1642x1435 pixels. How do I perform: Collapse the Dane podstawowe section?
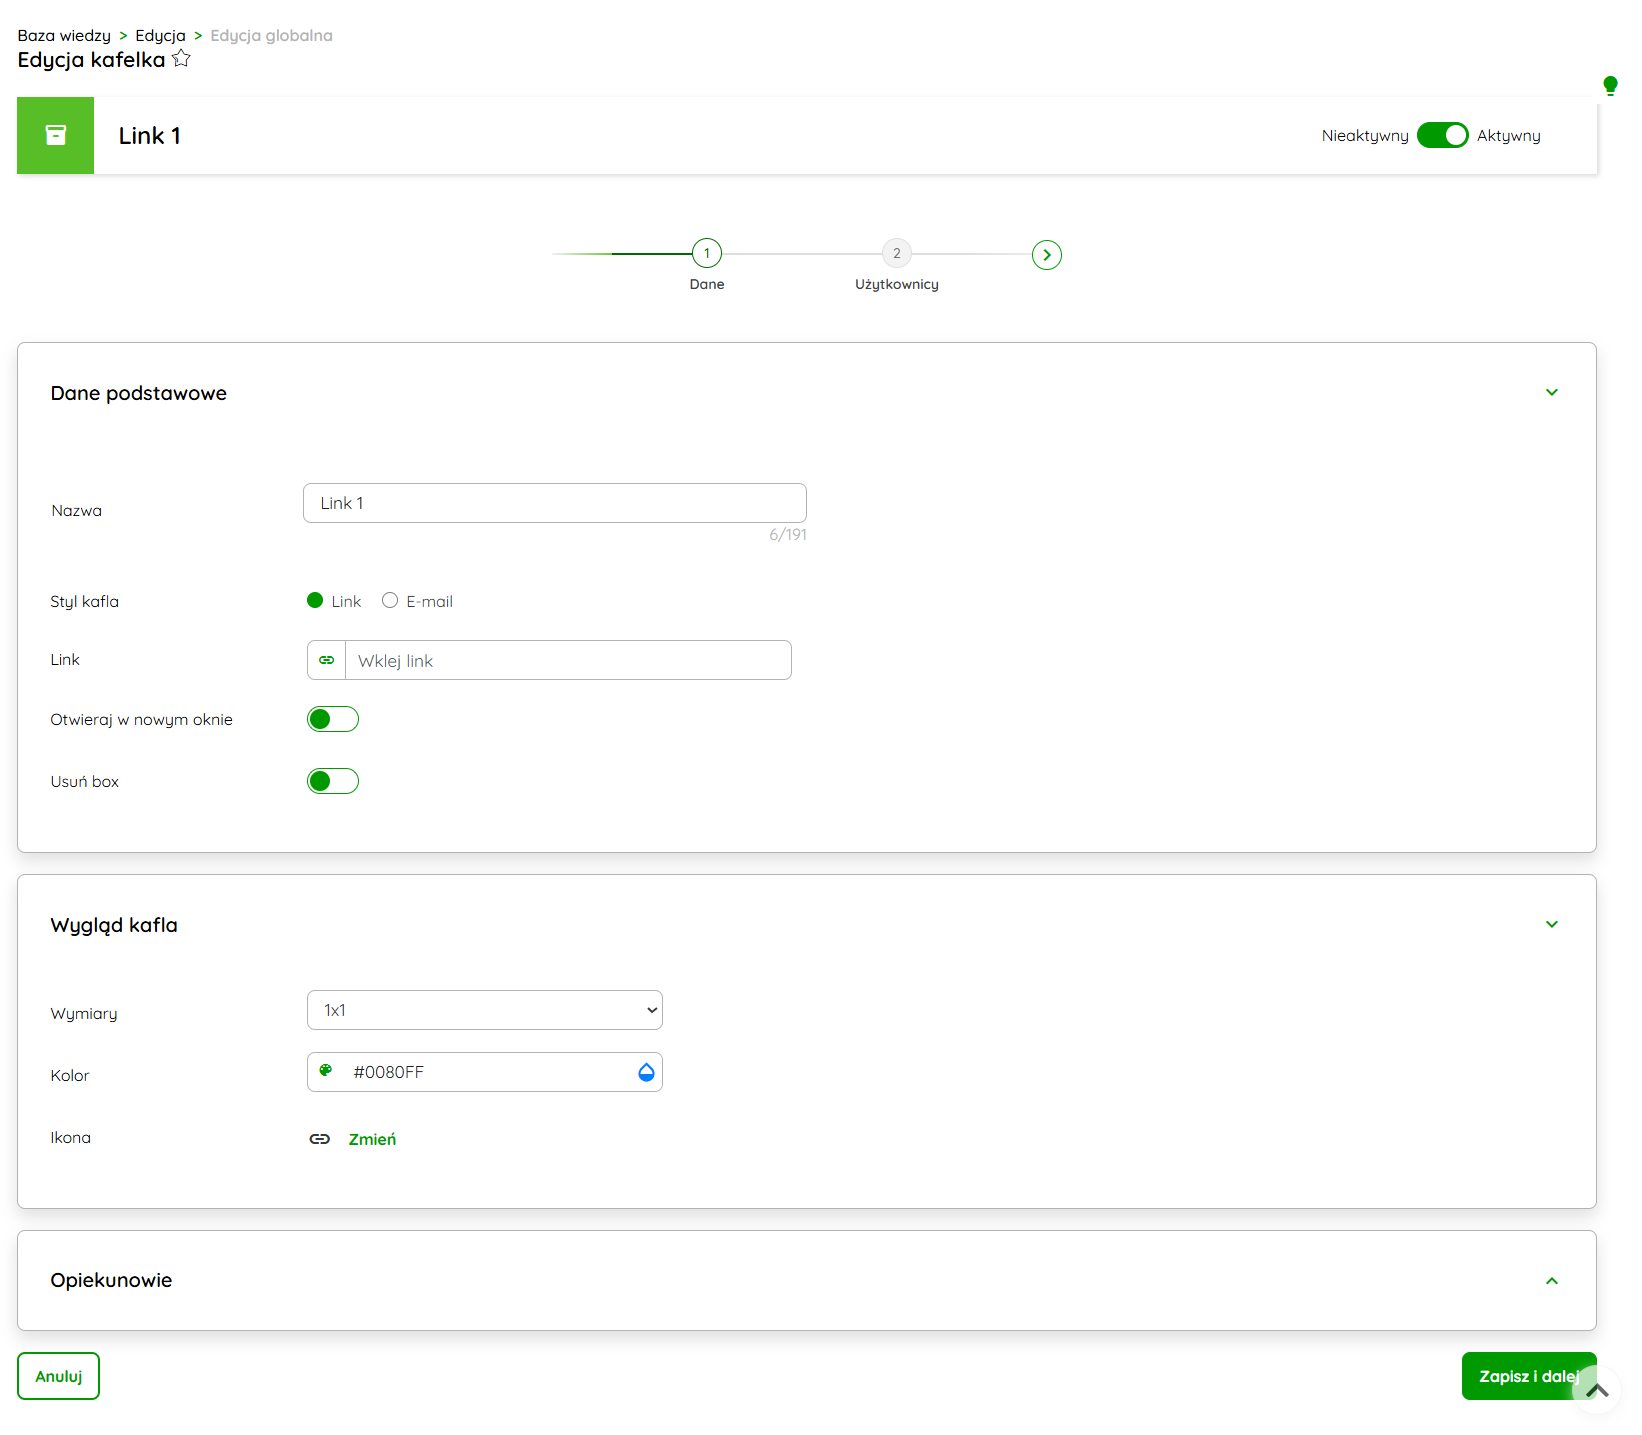click(1551, 392)
